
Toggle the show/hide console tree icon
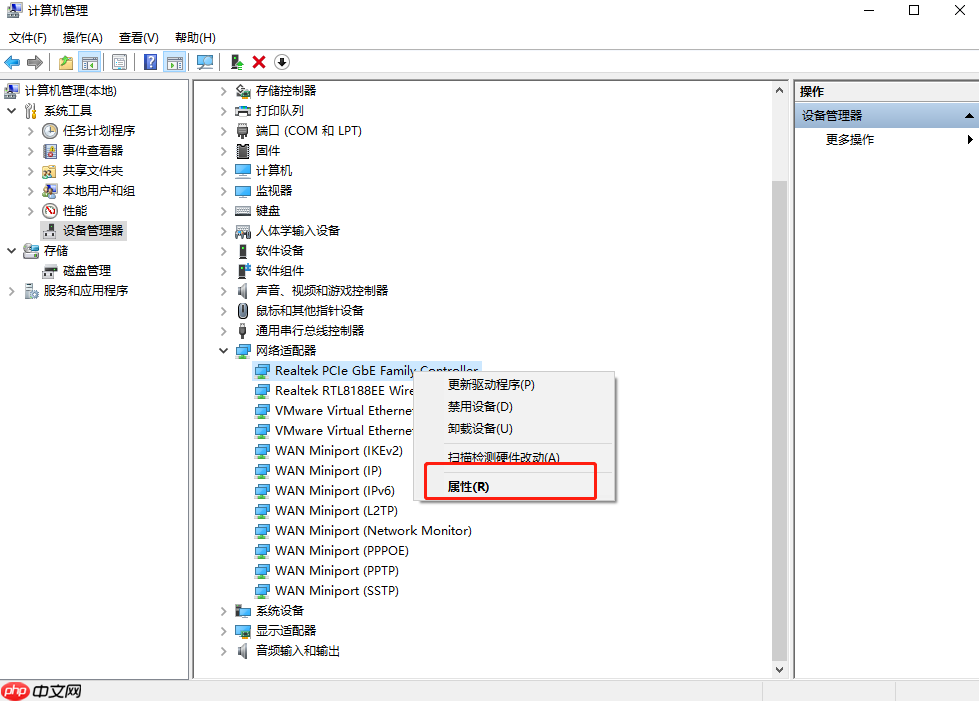(x=90, y=62)
